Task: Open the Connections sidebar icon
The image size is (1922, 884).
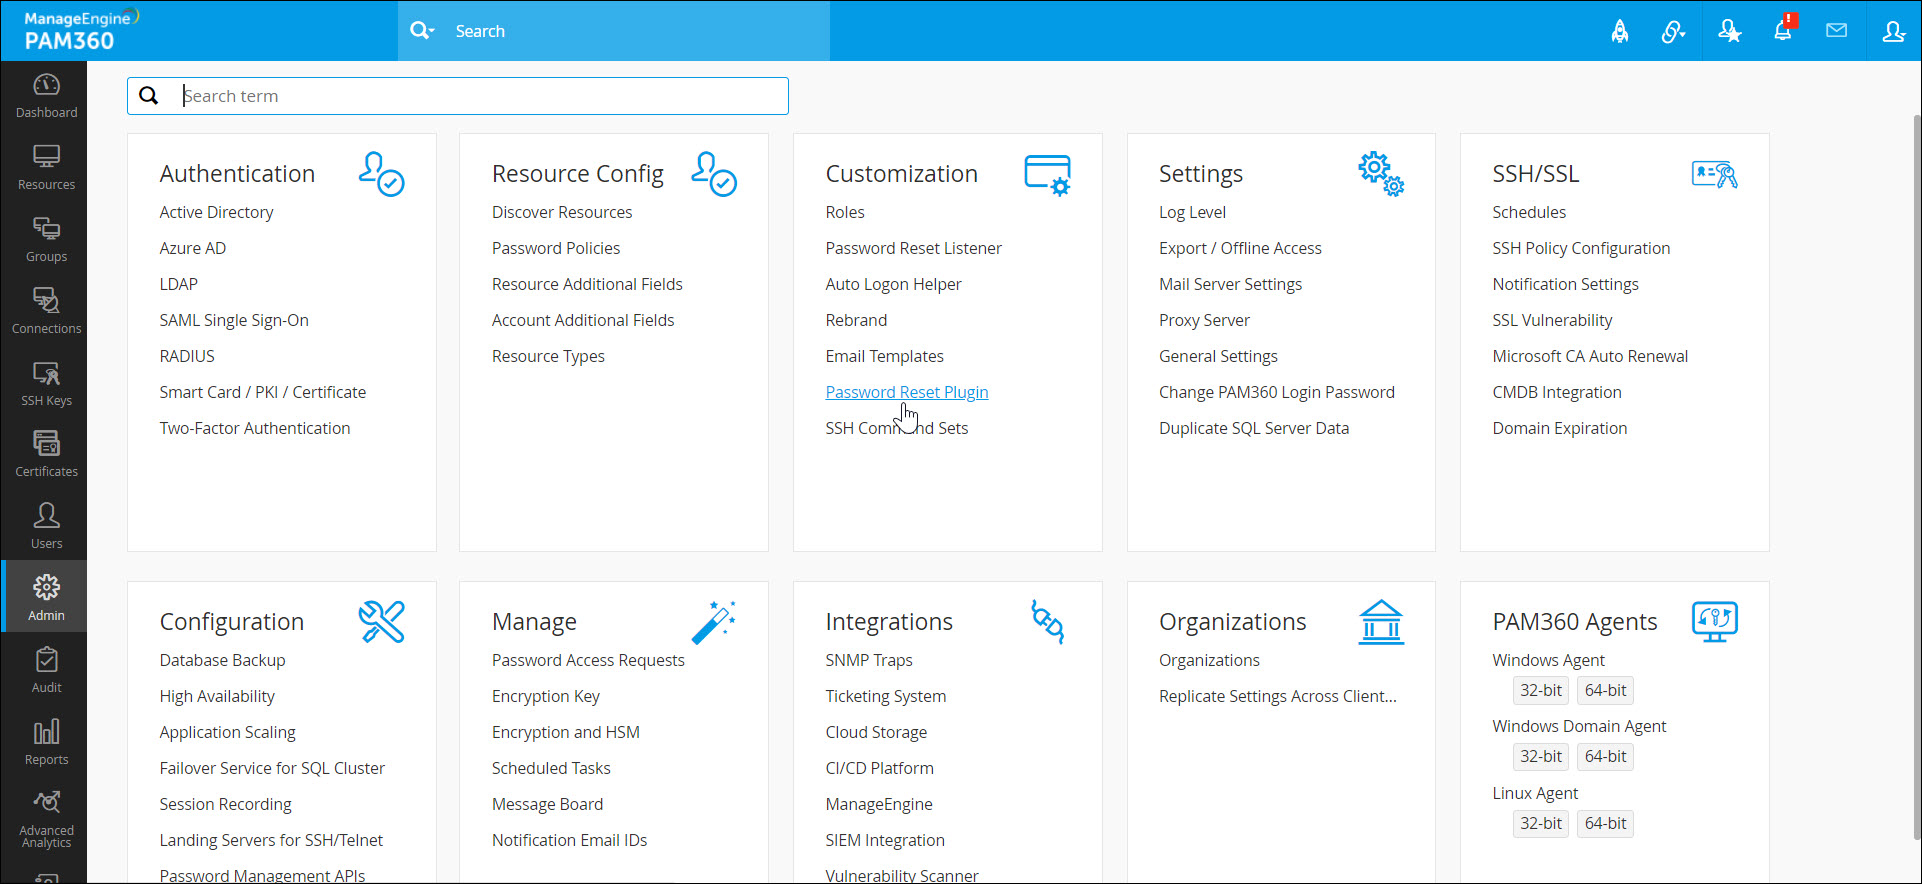Action: [x=46, y=312]
